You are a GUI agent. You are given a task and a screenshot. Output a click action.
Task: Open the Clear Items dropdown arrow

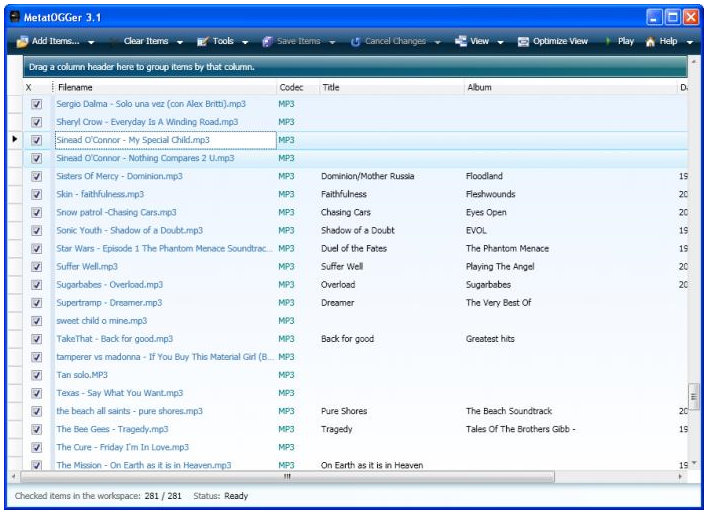pos(180,42)
